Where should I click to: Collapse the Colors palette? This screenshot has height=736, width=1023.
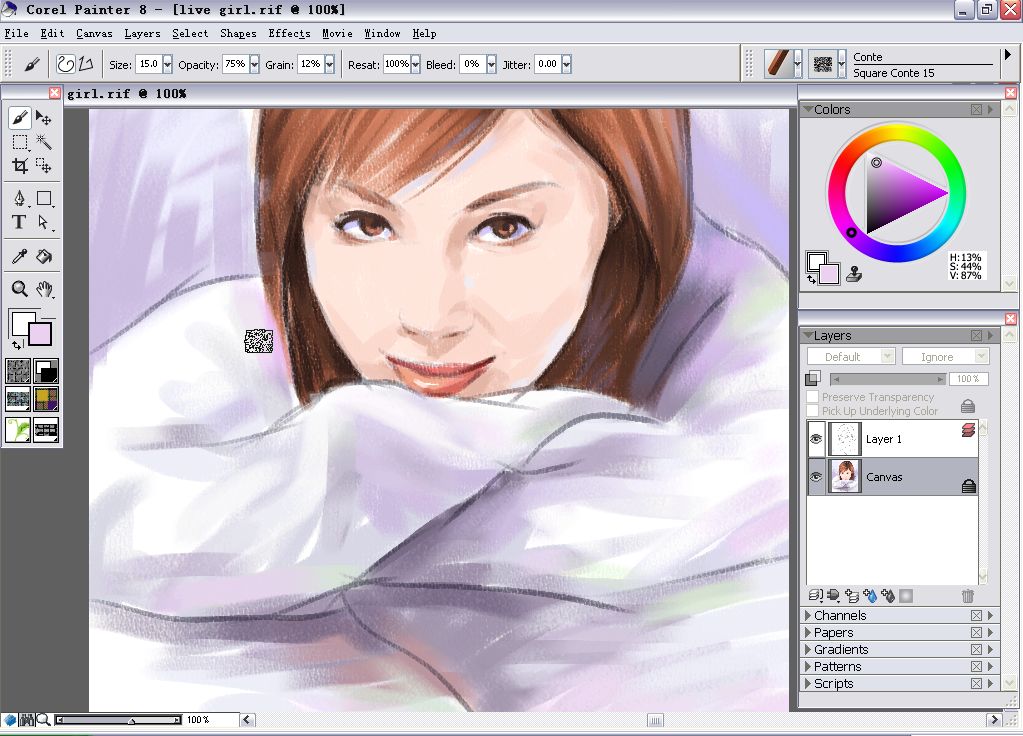tap(808, 109)
